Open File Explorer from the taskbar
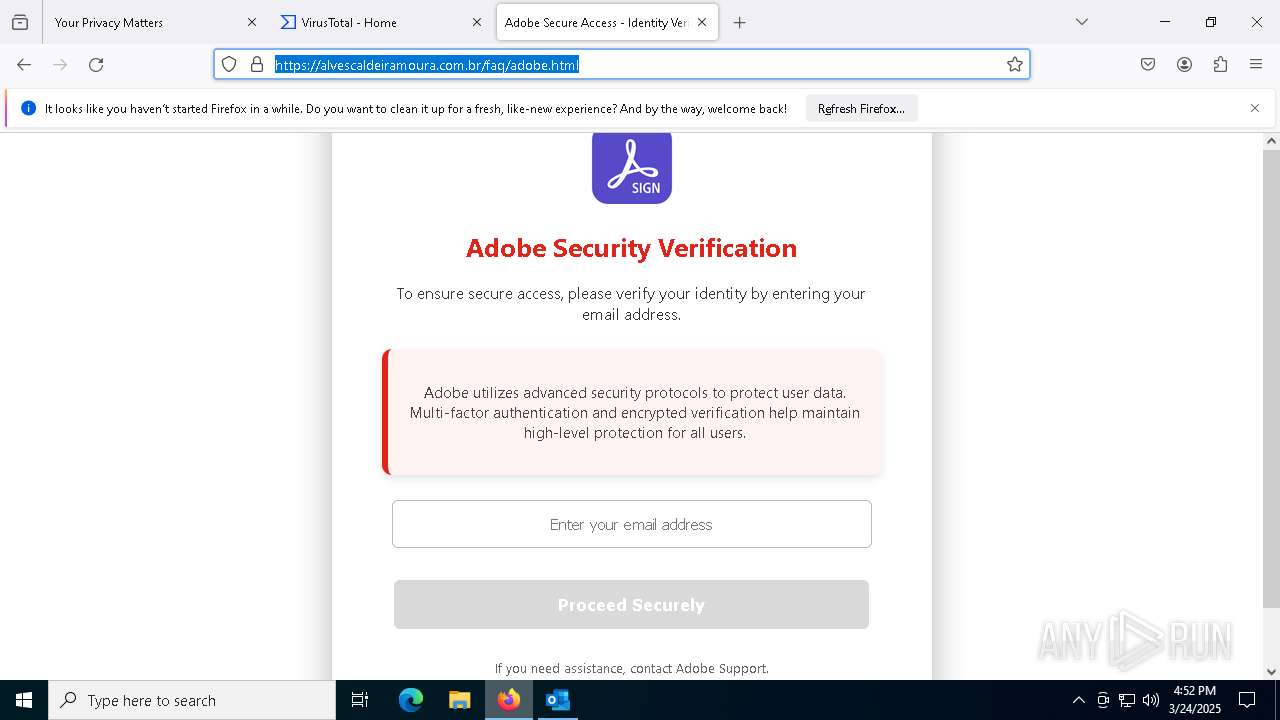Image resolution: width=1280 pixels, height=720 pixels. [x=459, y=700]
